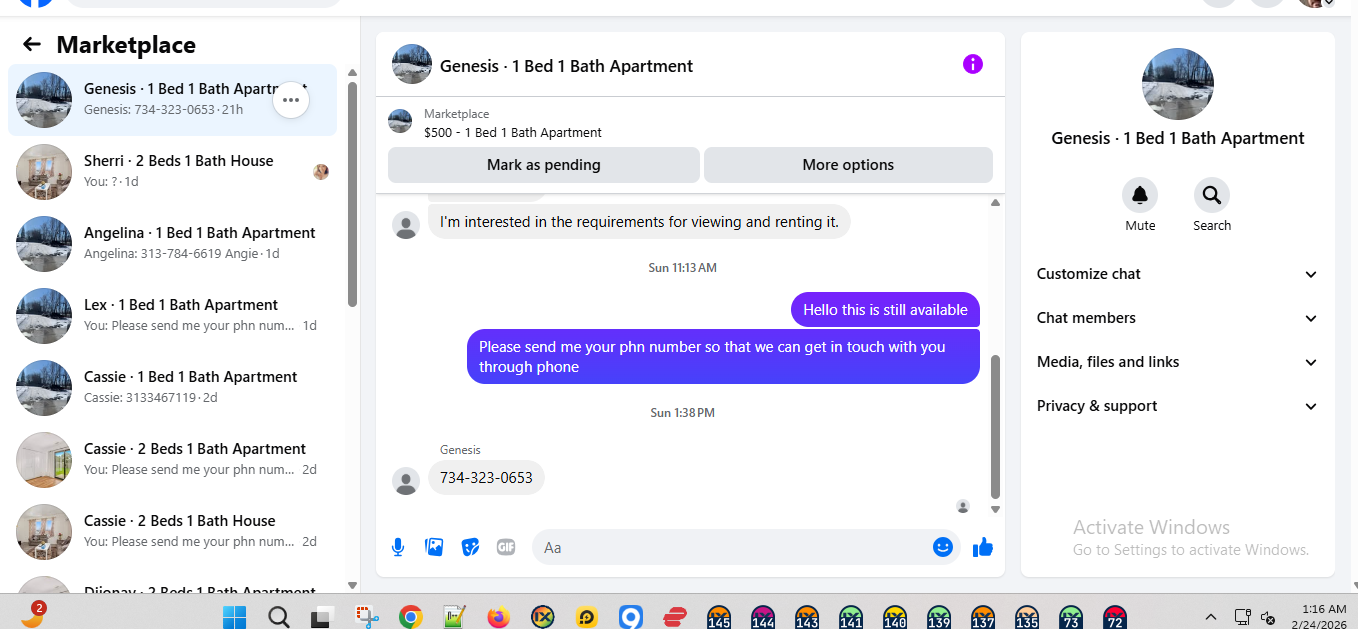This screenshot has width=1358, height=629.
Task: Attach a photo using the image icon
Action: [x=434, y=547]
